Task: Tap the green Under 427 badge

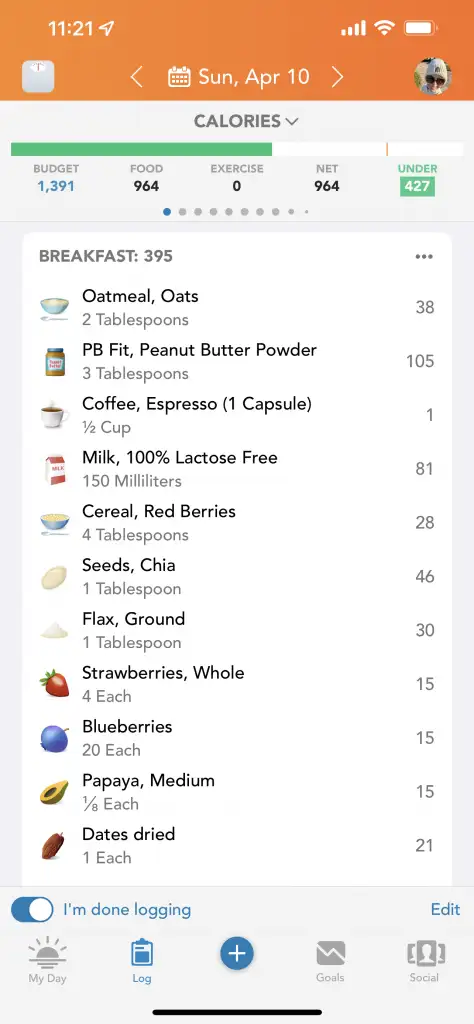Action: pyautogui.click(x=417, y=186)
